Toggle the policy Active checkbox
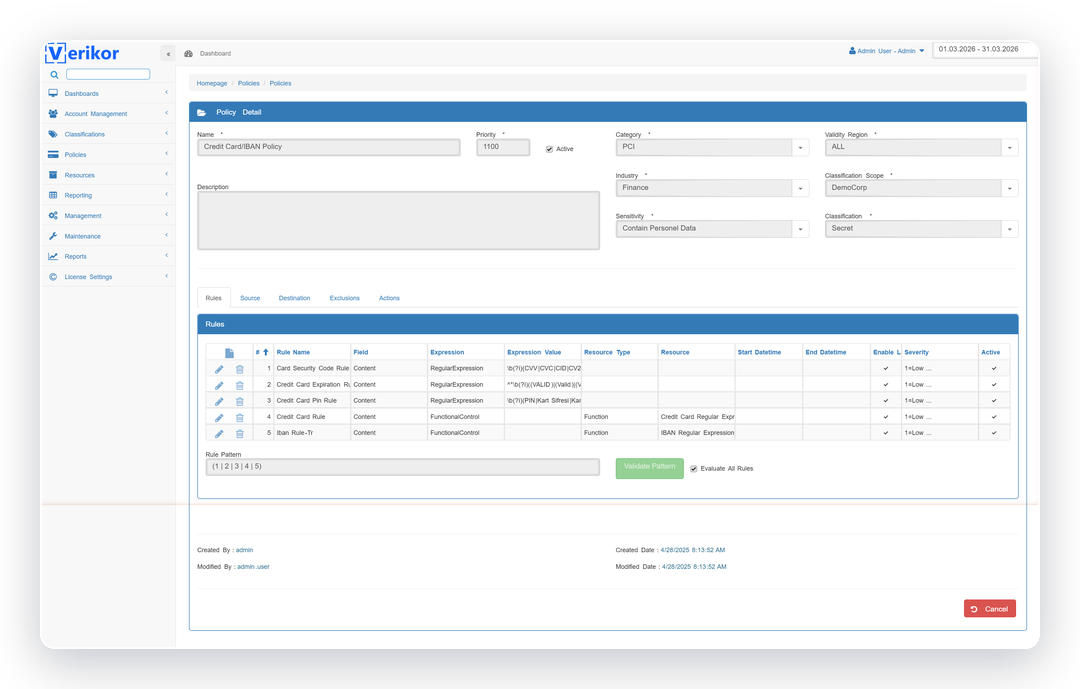 [x=549, y=149]
